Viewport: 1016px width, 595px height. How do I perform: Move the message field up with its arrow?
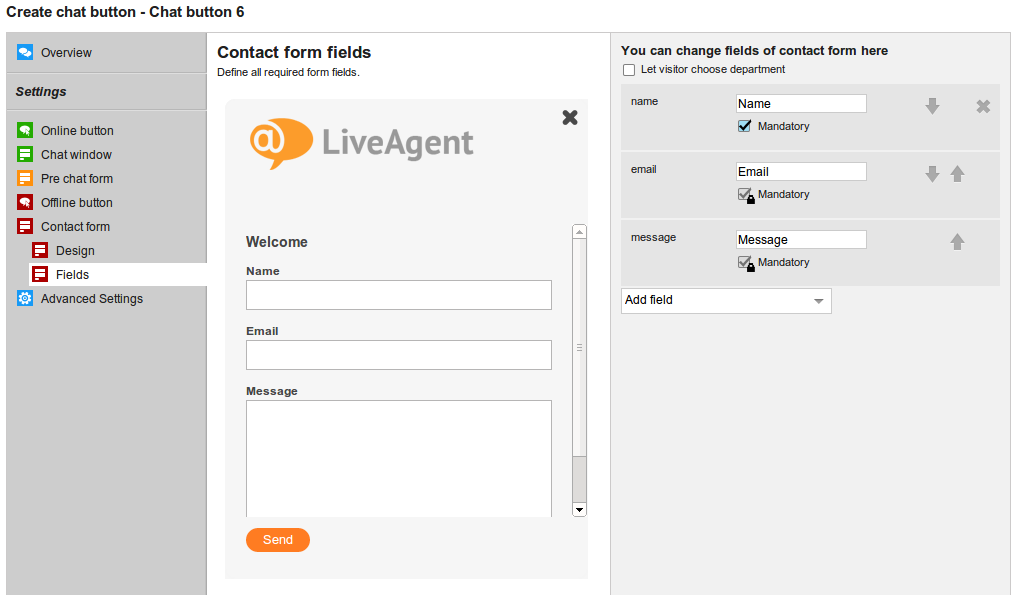(x=957, y=242)
